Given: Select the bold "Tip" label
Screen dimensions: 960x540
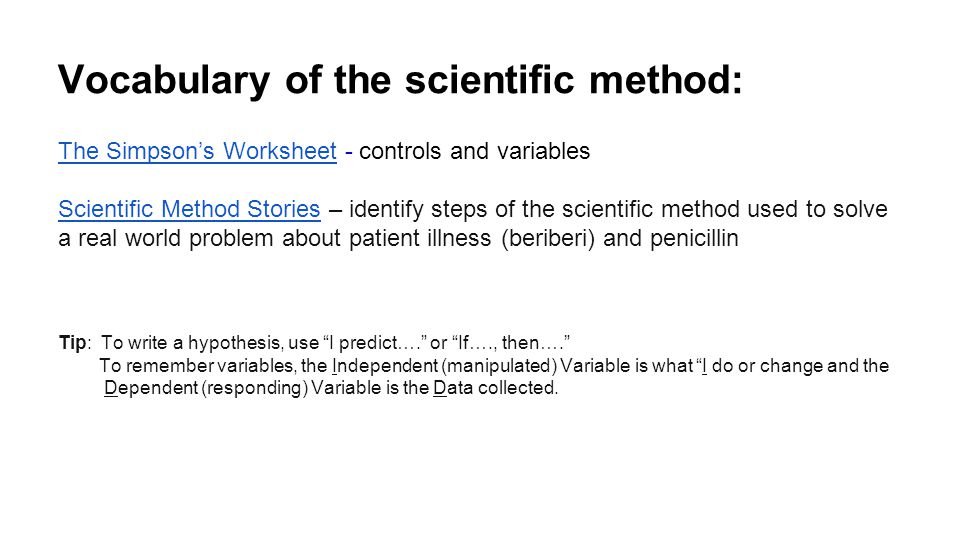Looking at the screenshot, I should point(72,342).
